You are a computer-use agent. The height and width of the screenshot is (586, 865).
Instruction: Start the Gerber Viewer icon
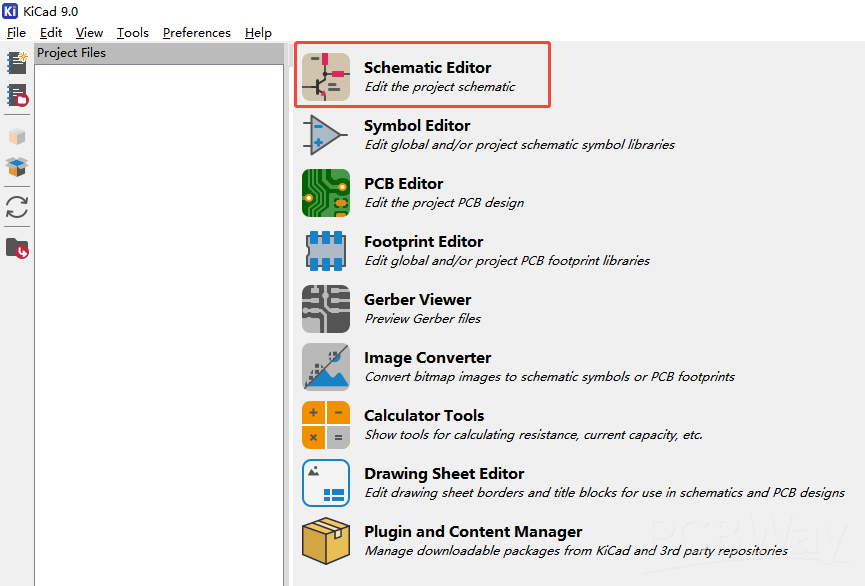pyautogui.click(x=326, y=309)
